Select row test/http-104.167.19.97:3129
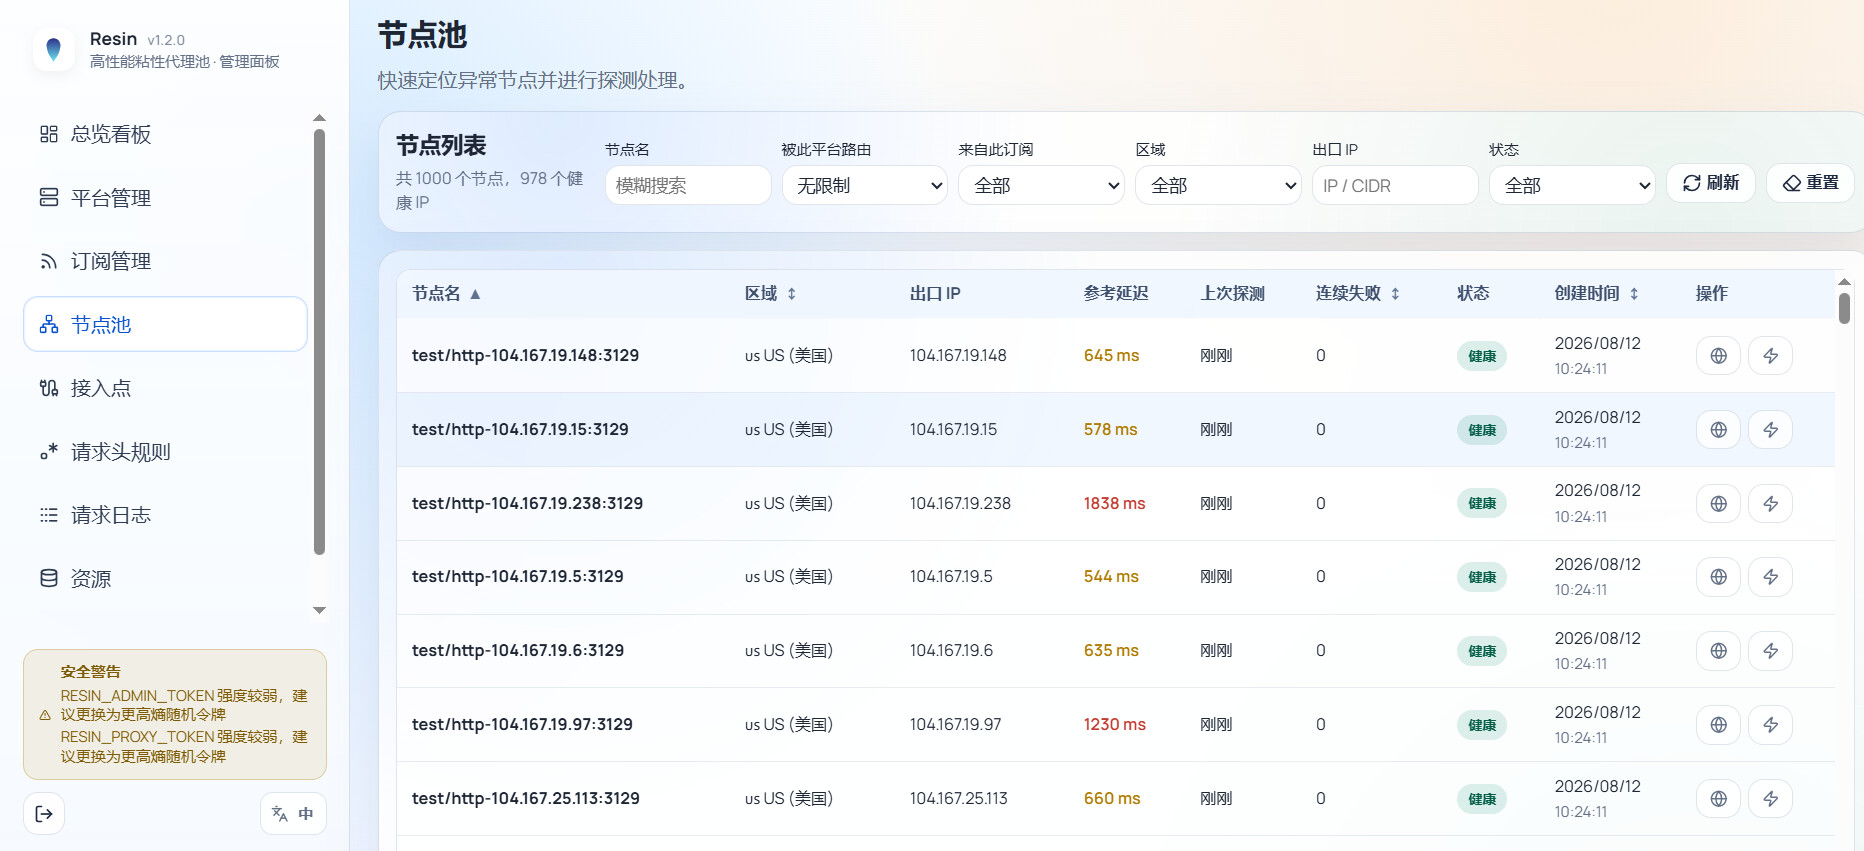The height and width of the screenshot is (851, 1864). tap(1115, 725)
